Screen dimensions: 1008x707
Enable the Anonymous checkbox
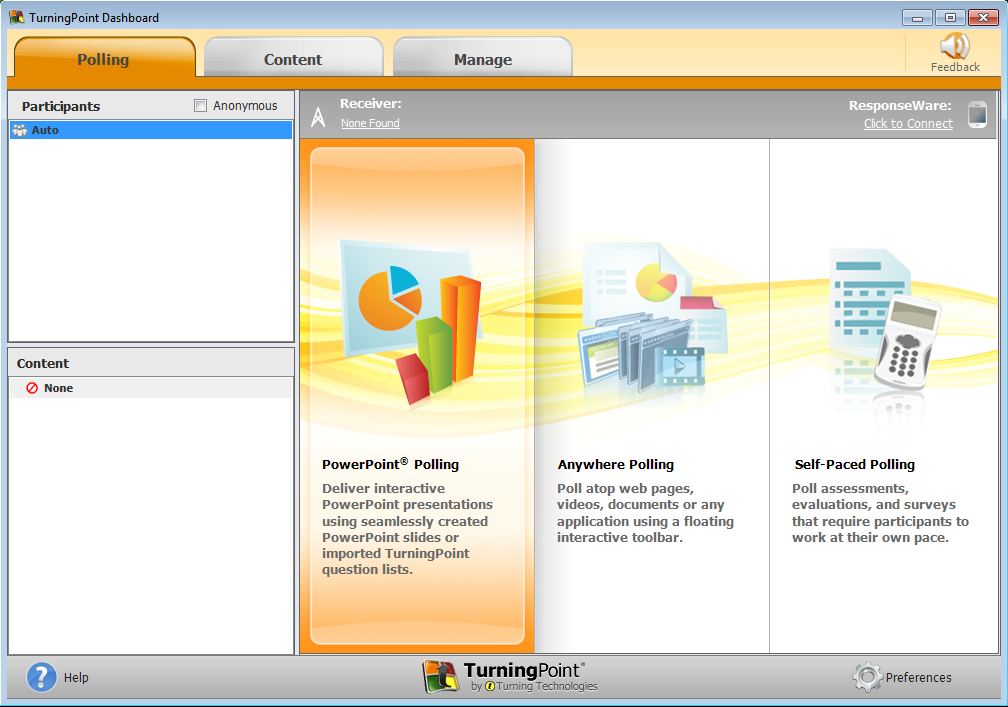coord(201,105)
